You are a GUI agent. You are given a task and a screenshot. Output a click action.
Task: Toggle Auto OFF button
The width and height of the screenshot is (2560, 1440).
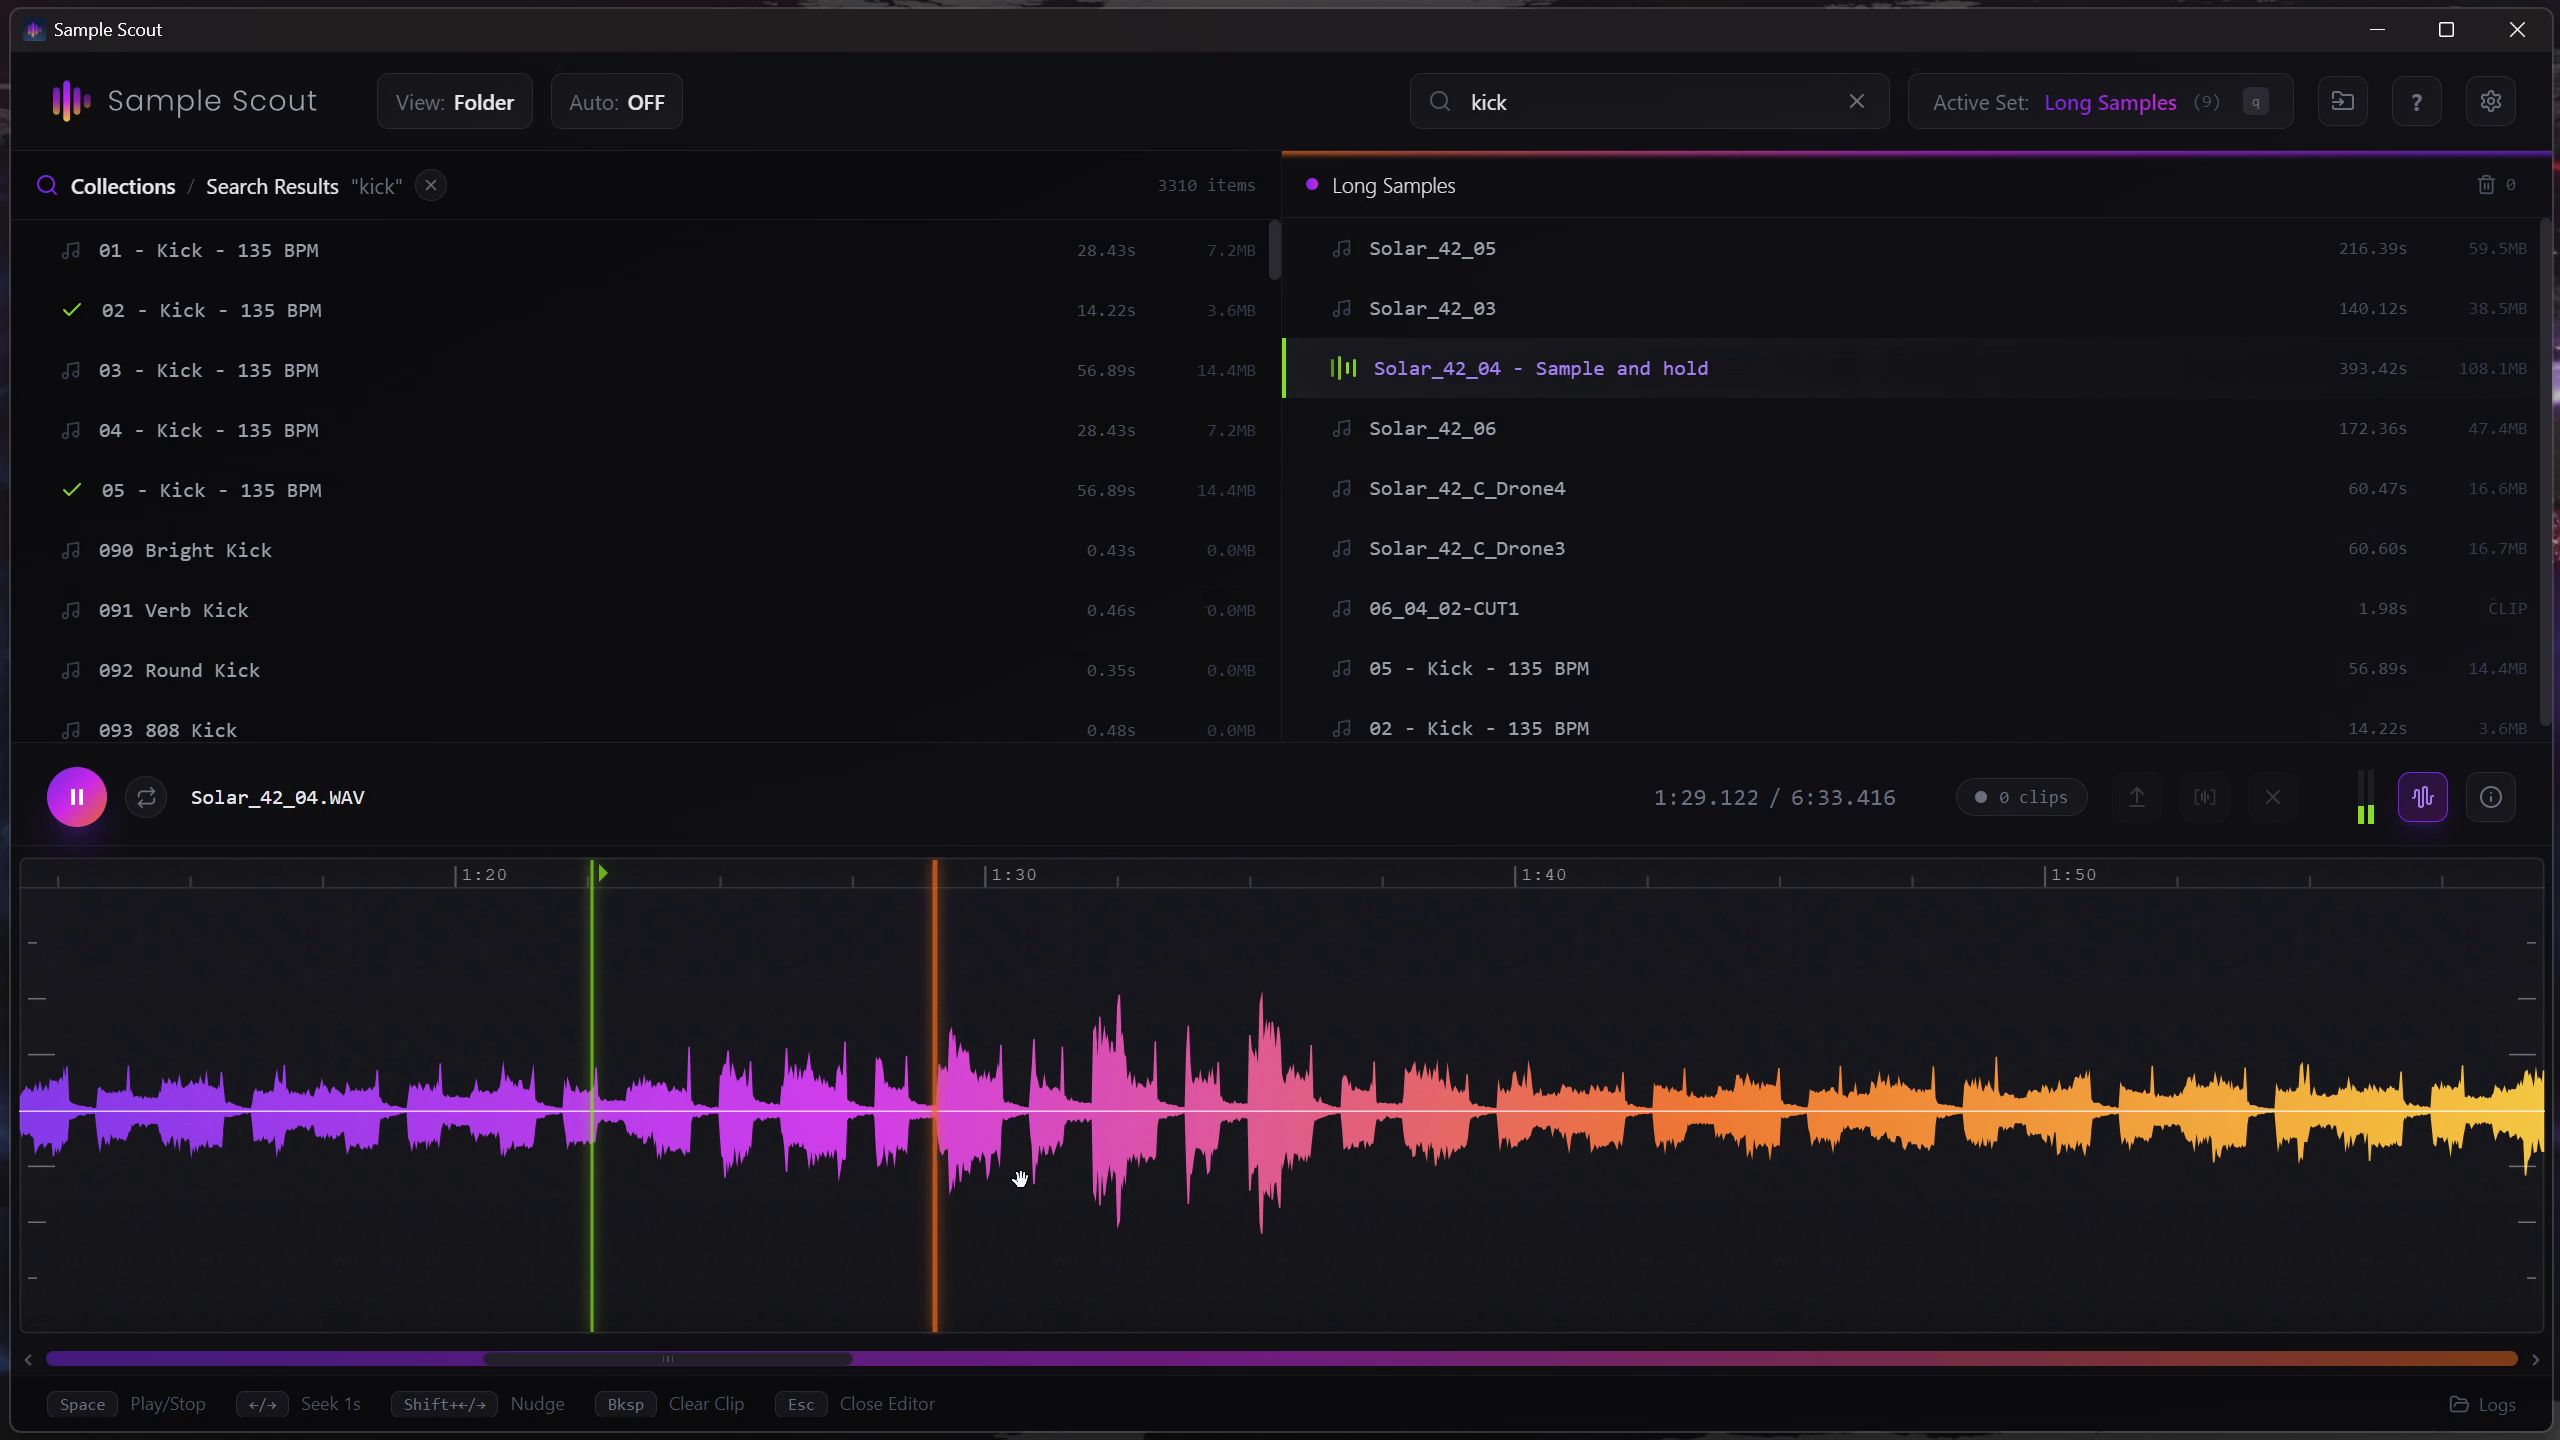coord(616,102)
